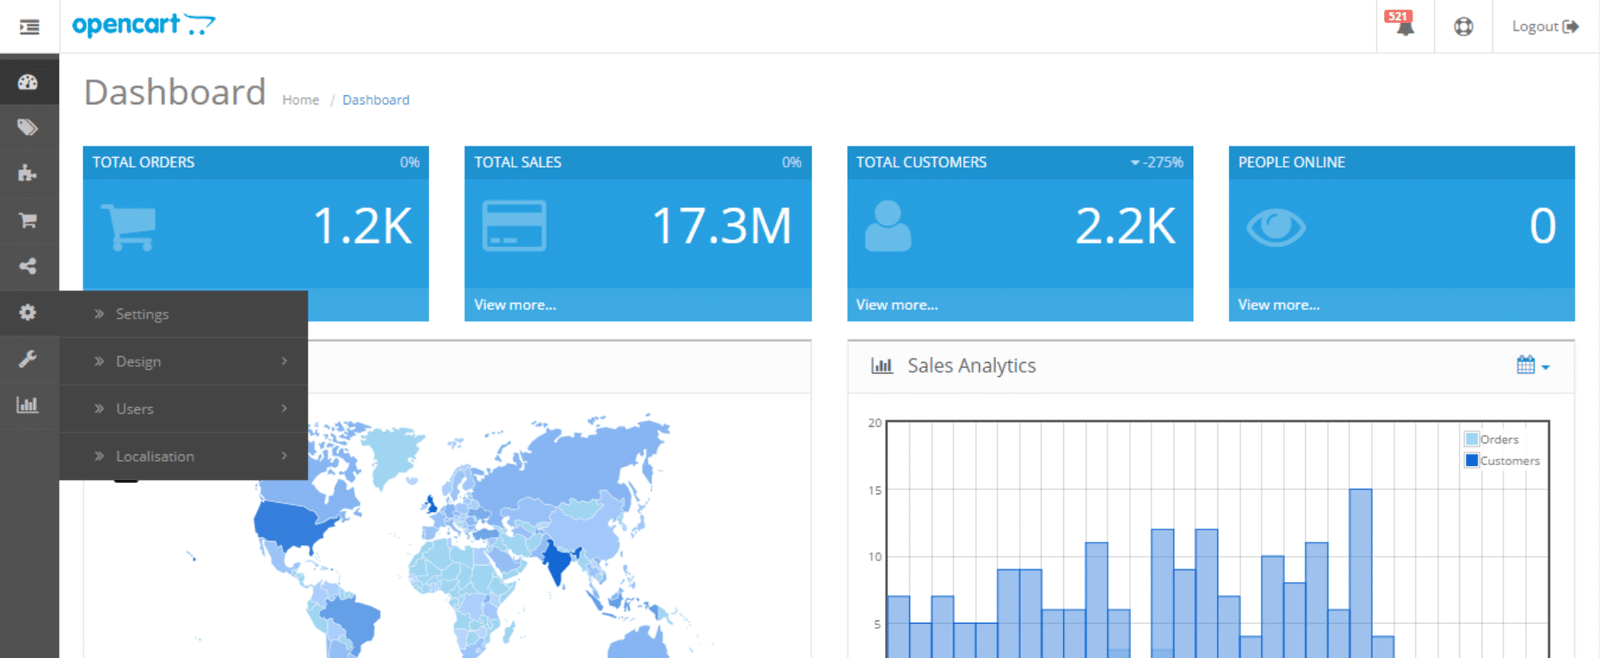This screenshot has width=1600, height=658.
Task: Click the 1.2K total orders value
Action: 363,226
